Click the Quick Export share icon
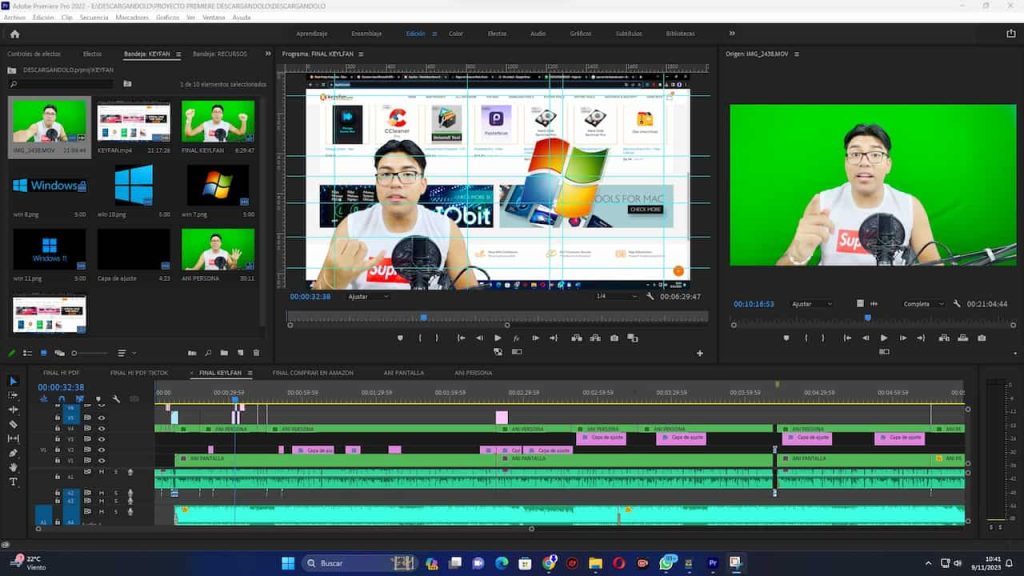1024x576 pixels. pyautogui.click(x=1010, y=33)
